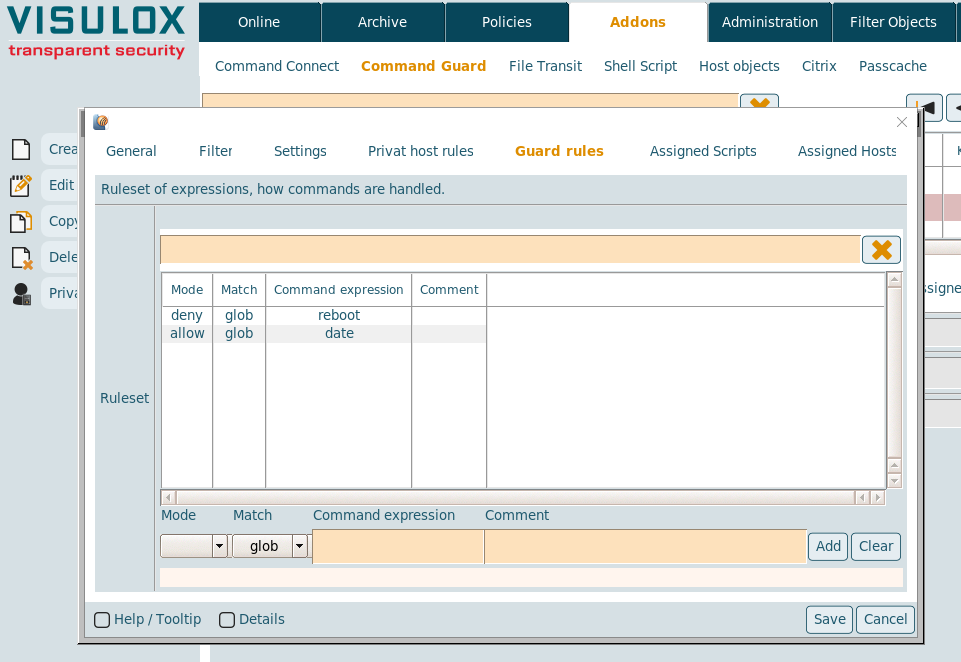This screenshot has height=662, width=961.
Task: Click the Save button
Action: (x=829, y=619)
